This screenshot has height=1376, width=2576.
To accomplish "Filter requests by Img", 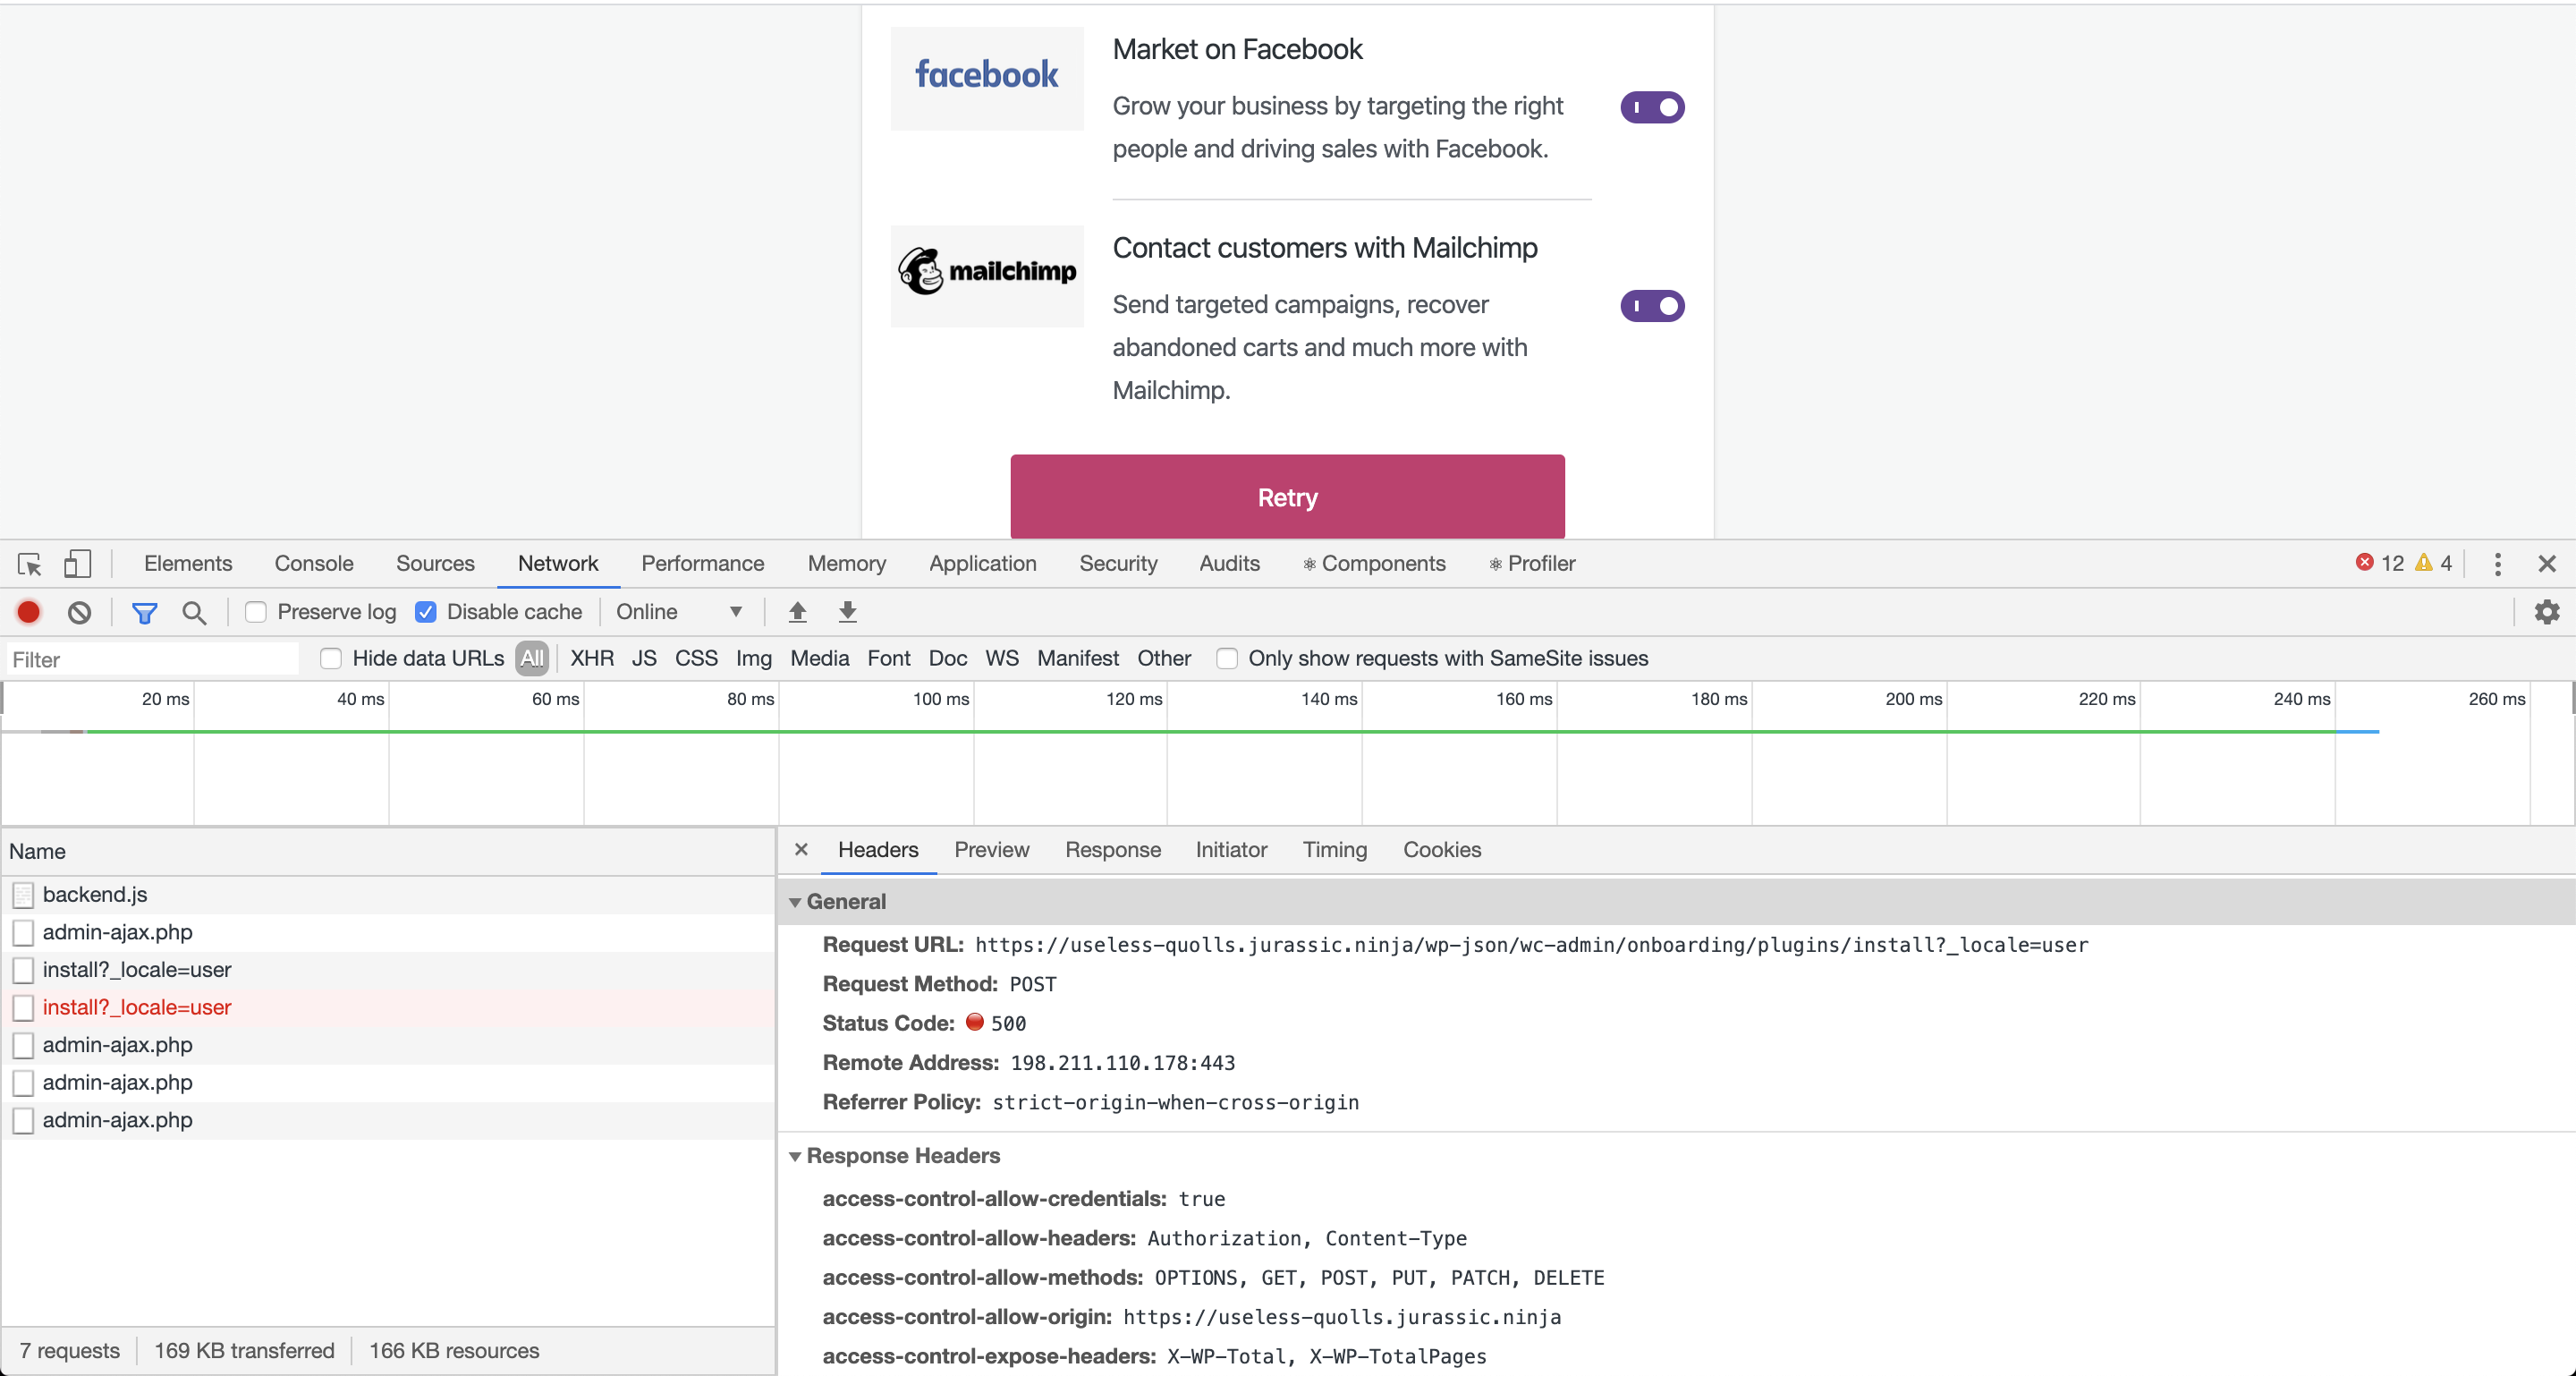I will (x=754, y=659).
